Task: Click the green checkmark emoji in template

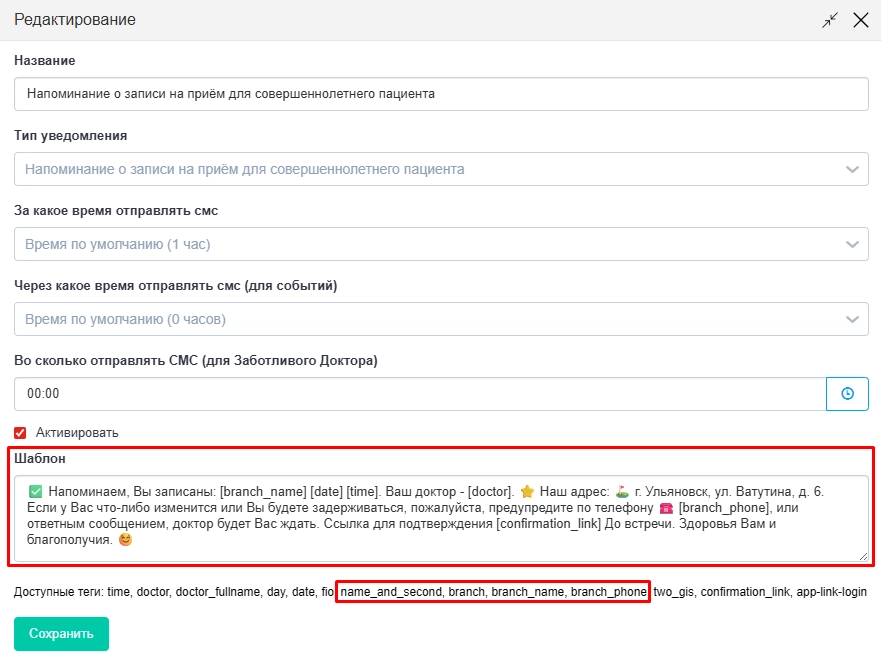Action: (35, 492)
